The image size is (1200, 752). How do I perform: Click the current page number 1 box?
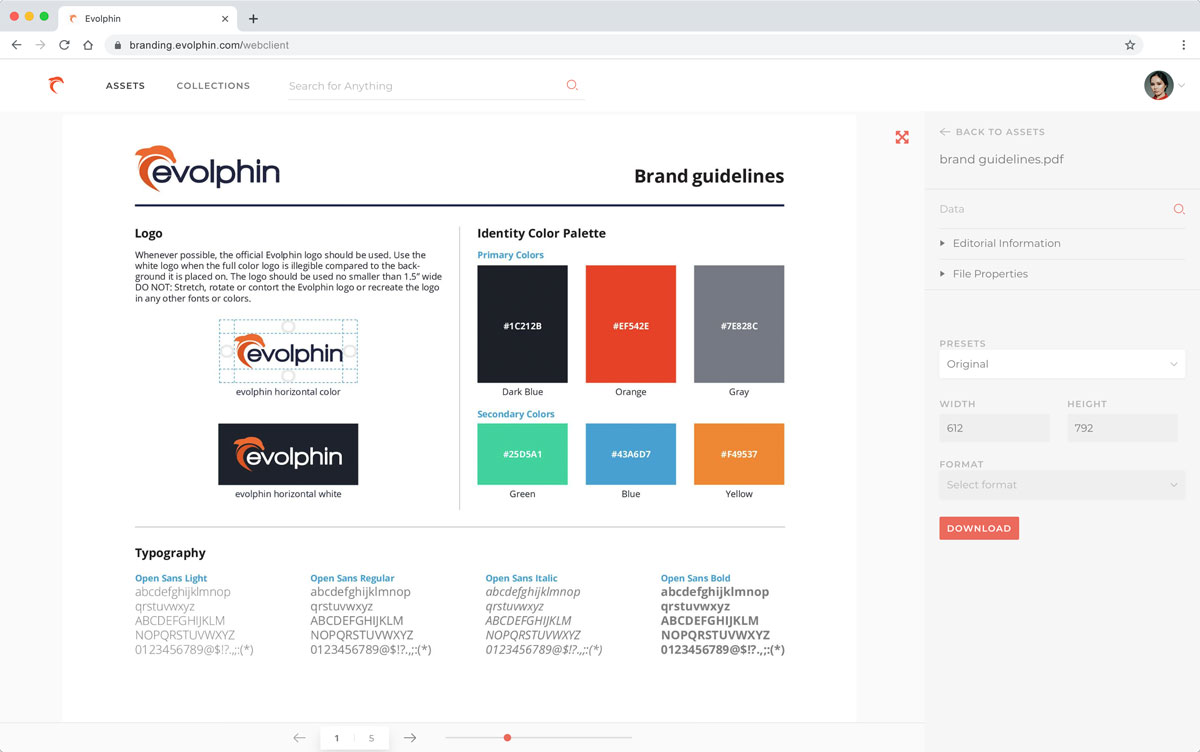(337, 738)
